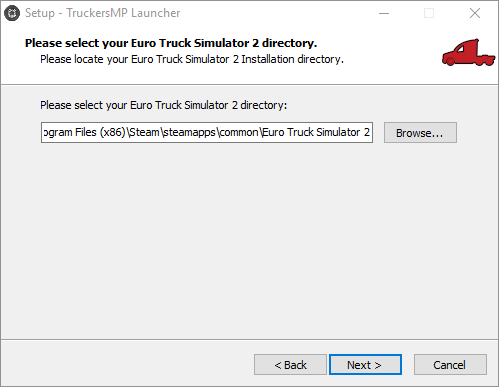Image resolution: width=499 pixels, height=387 pixels.
Task: Cancel the TruckersMP installation
Action: 450,365
